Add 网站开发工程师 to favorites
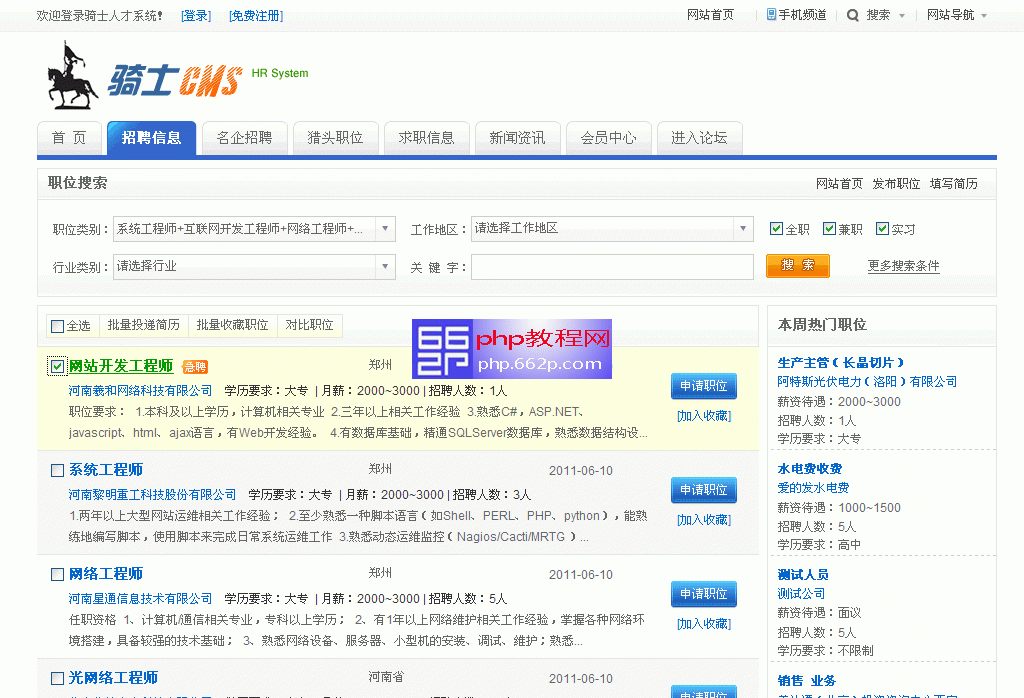The image size is (1024, 698). click(x=704, y=416)
